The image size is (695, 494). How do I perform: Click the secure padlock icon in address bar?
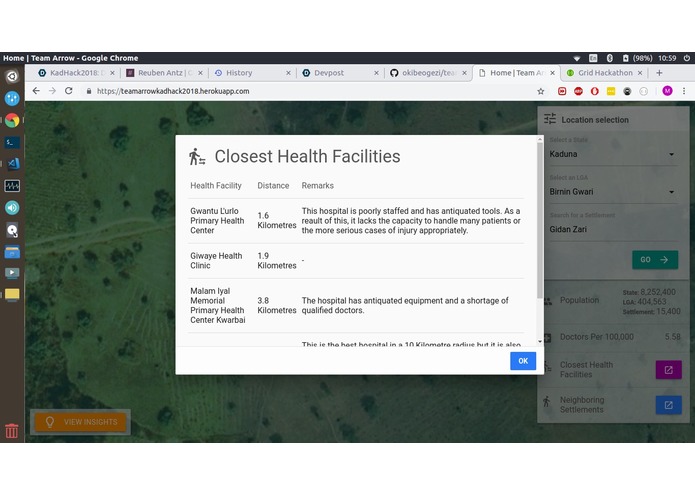click(x=89, y=91)
